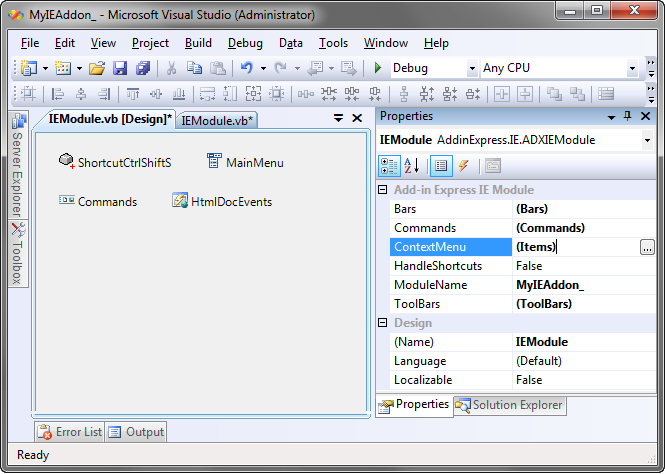Viewport: 665px width, 474px height.
Task: Click the Bring to Front icon
Action: (554, 94)
